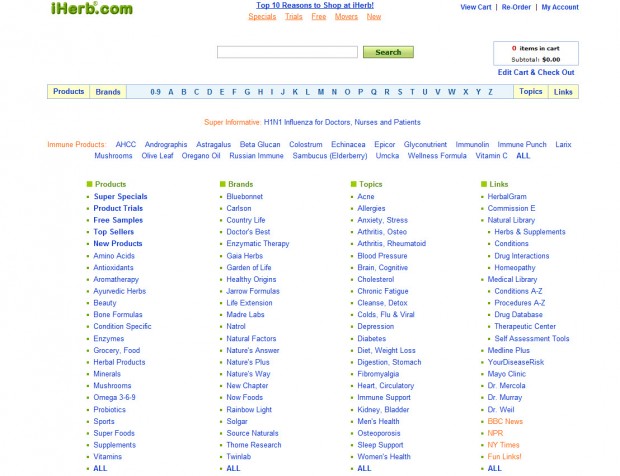The height and width of the screenshot is (476, 620).
Task: Open Free Samples in Products list
Action: tap(118, 220)
